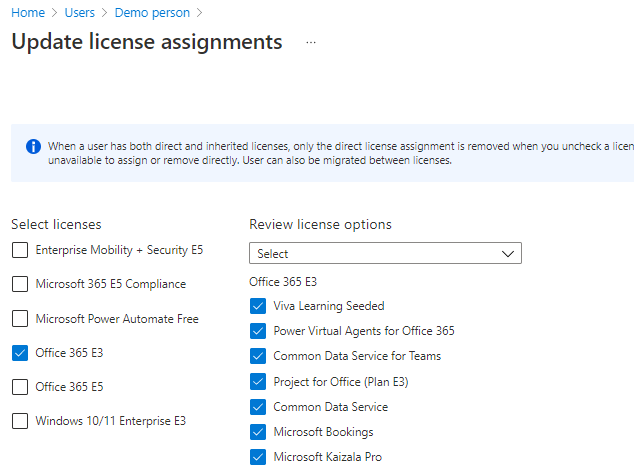Tick the Office 365 E5 checkbox
The height and width of the screenshot is (467, 634).
20,387
